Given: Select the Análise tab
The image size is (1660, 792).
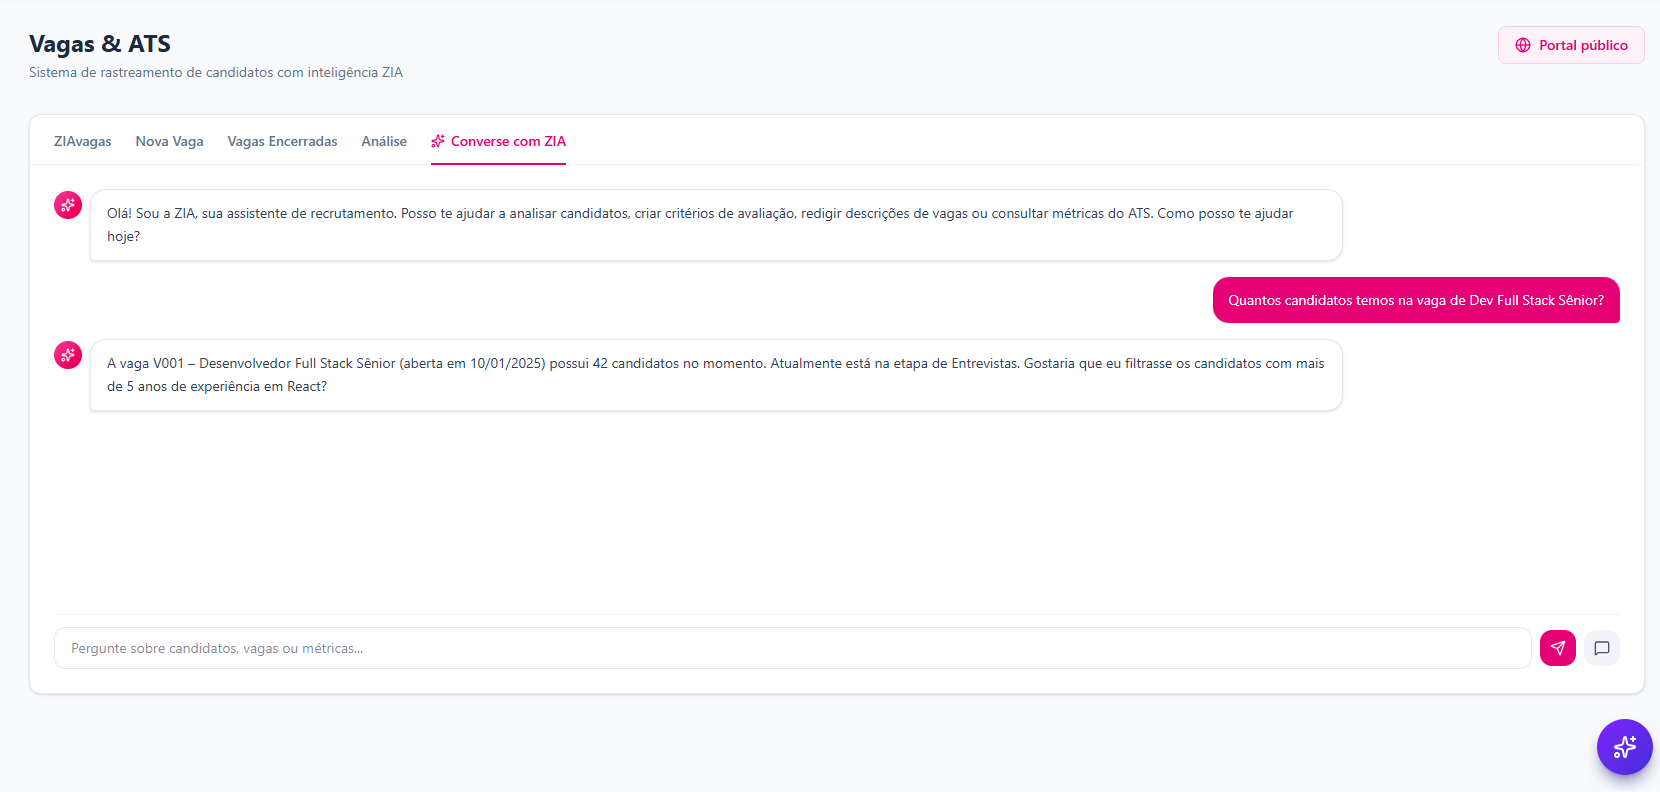Looking at the screenshot, I should (384, 141).
